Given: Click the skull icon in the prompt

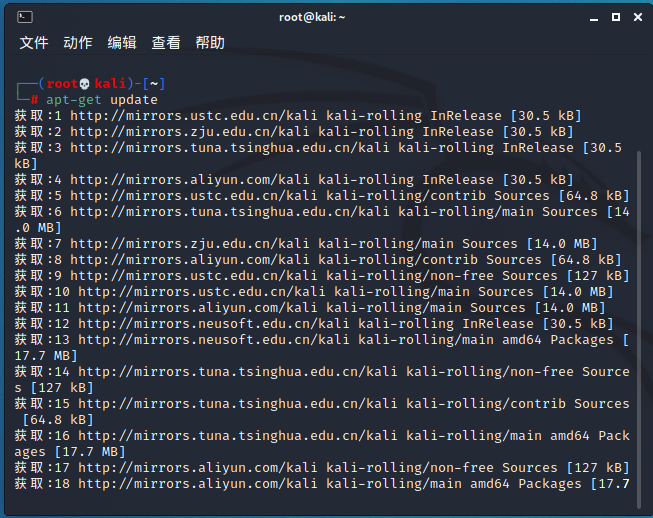Looking at the screenshot, I should [x=85, y=84].
